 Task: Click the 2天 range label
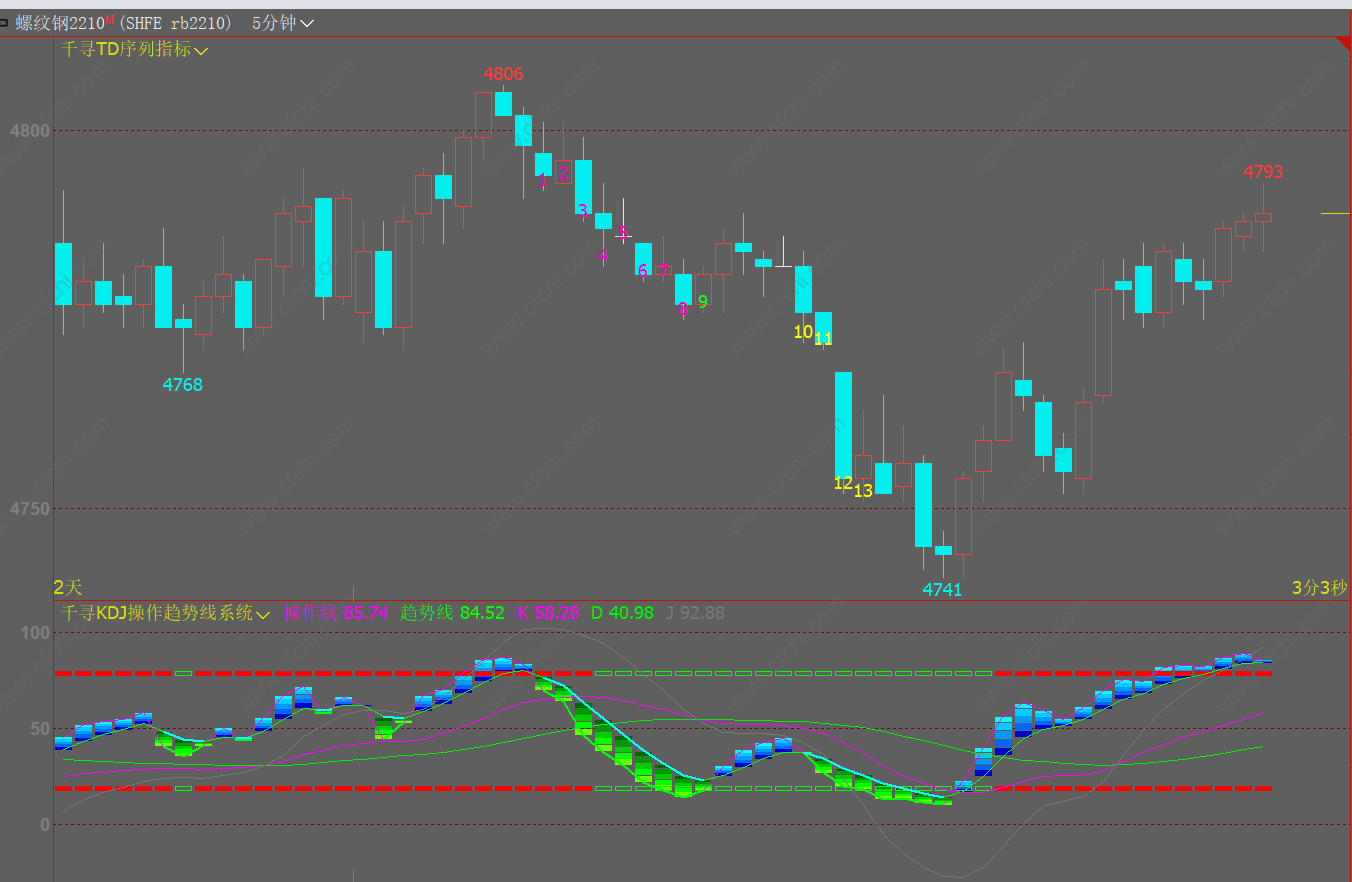point(68,587)
